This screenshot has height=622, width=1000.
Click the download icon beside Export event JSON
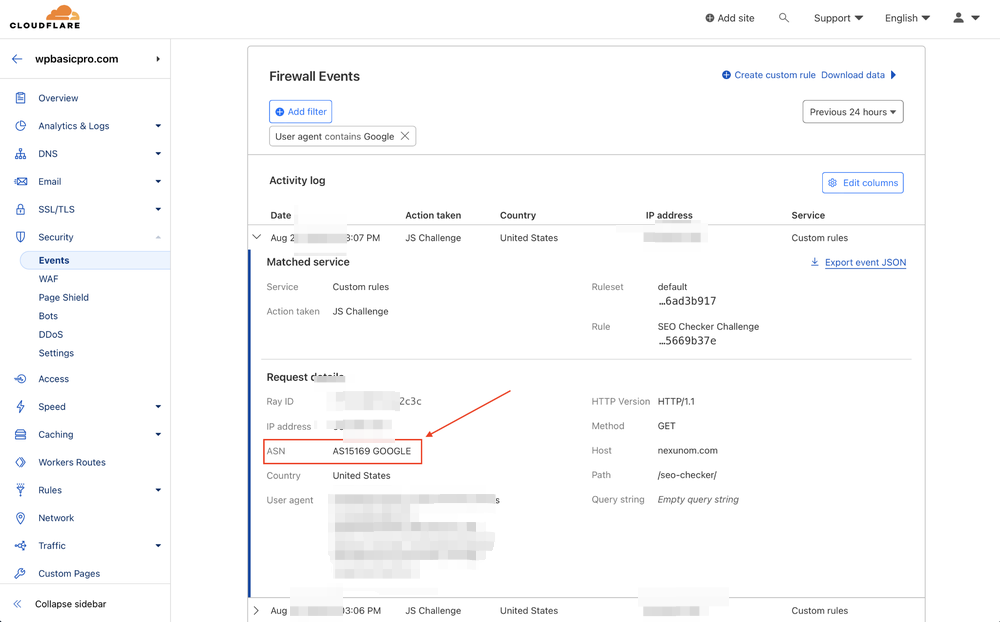click(x=814, y=262)
